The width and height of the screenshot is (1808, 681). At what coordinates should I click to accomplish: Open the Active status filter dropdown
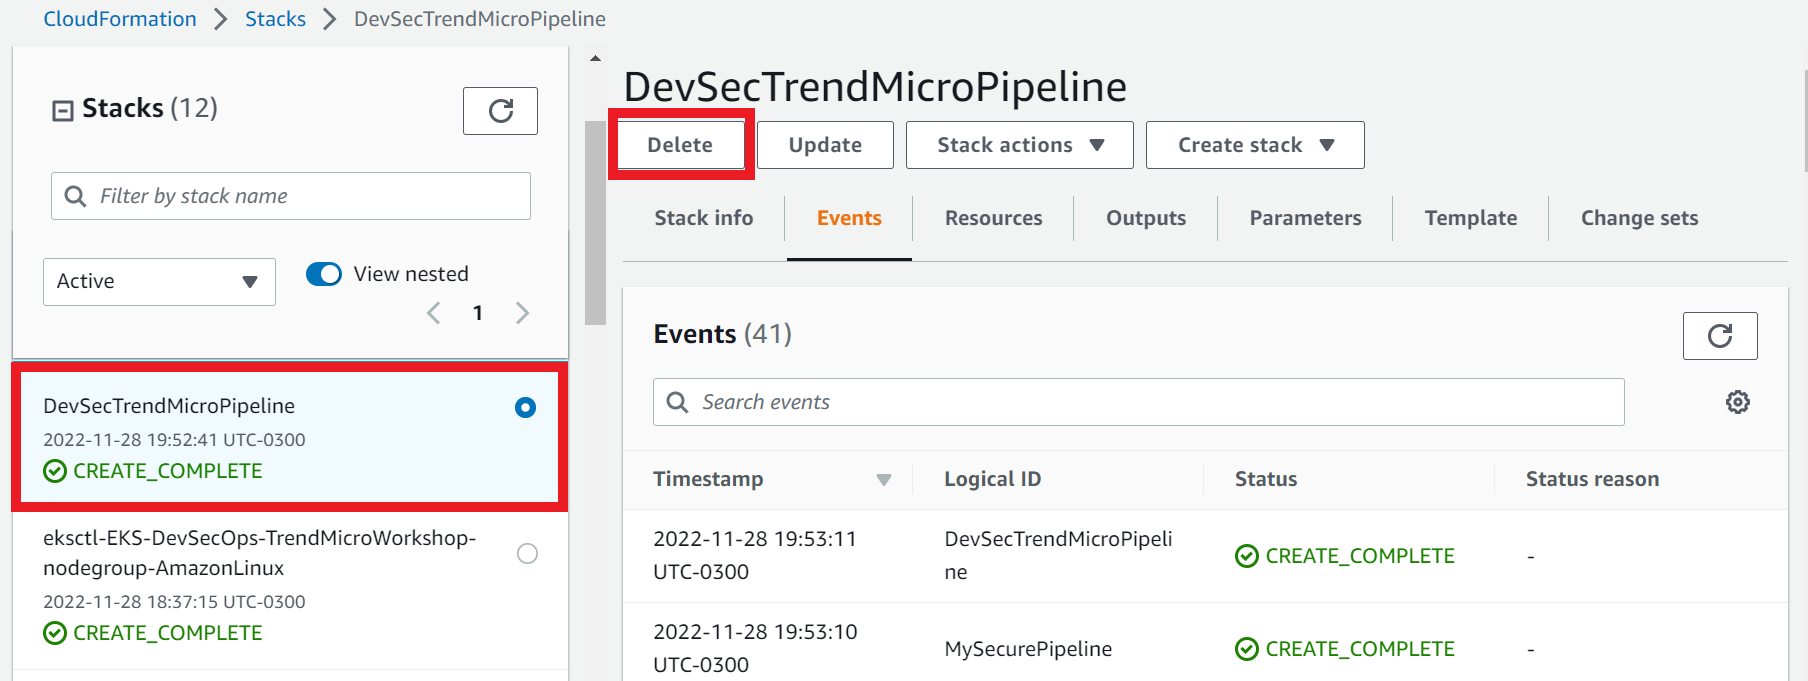pos(159,282)
